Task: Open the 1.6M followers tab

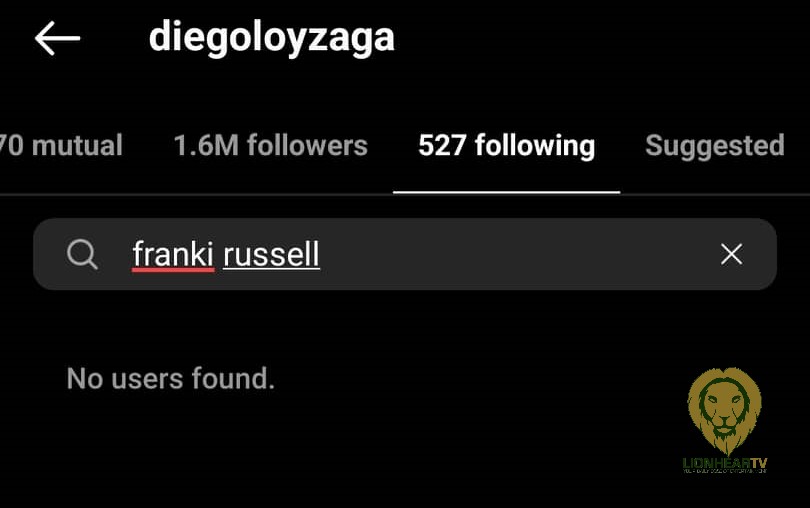Action: [271, 145]
